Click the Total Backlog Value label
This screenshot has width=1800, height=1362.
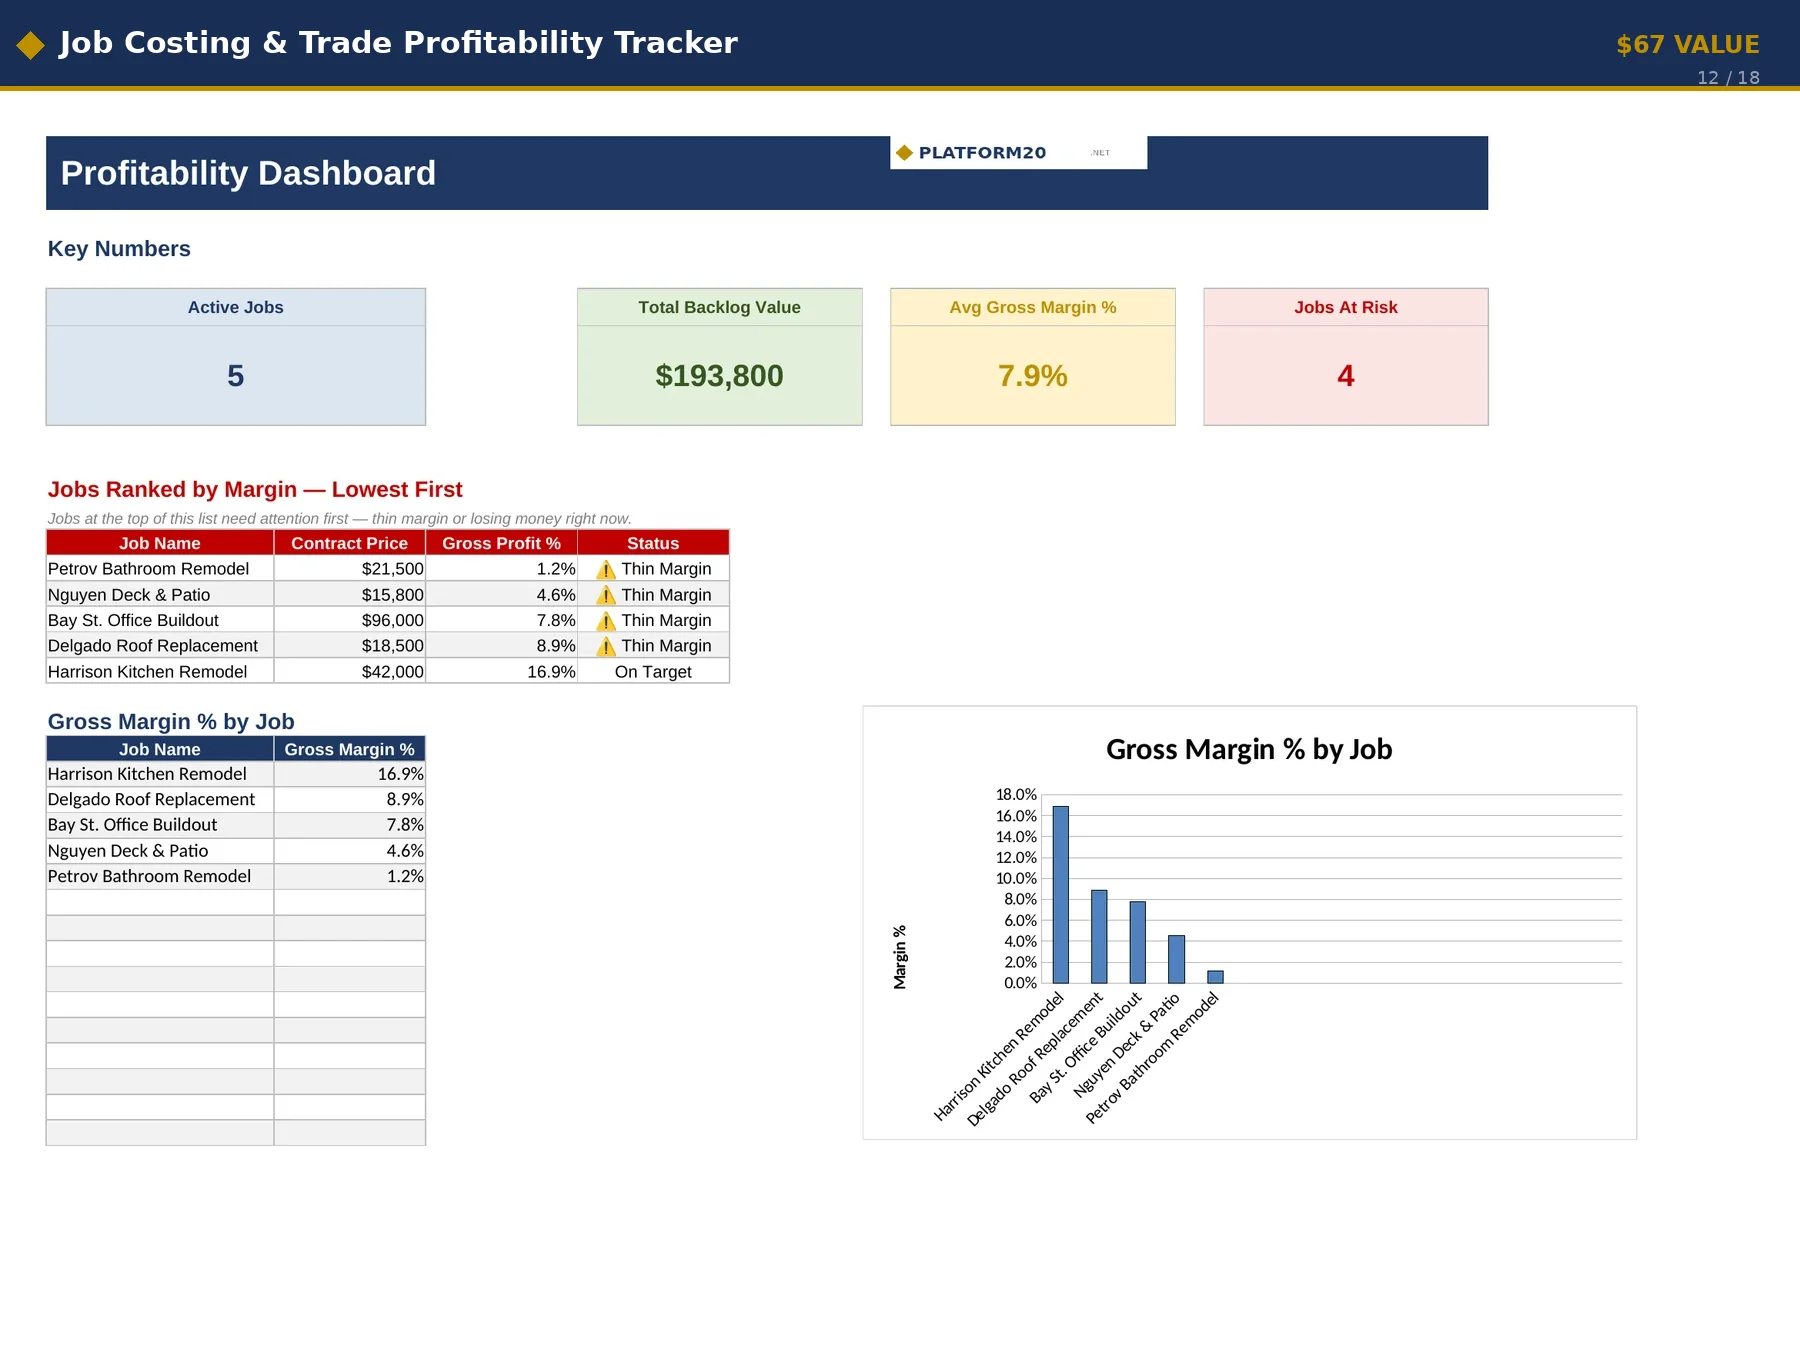click(719, 307)
